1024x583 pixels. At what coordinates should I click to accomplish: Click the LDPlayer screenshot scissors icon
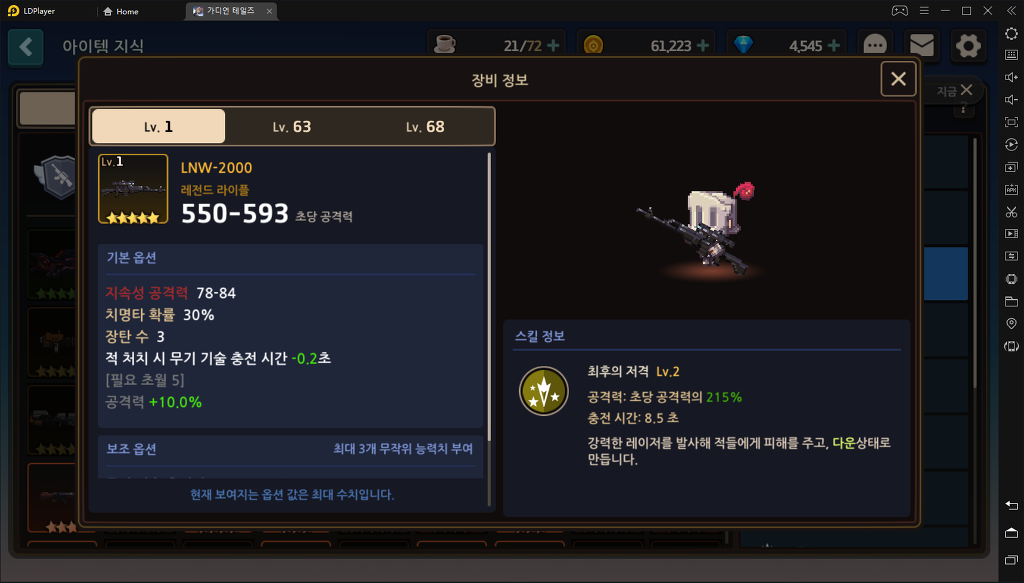click(1011, 212)
